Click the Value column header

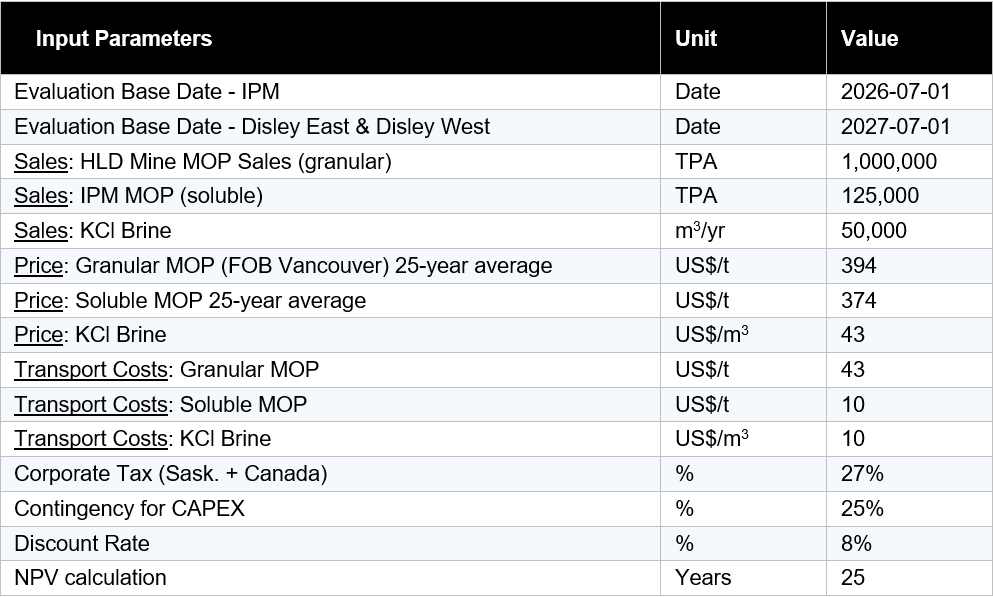pyautogui.click(x=869, y=39)
